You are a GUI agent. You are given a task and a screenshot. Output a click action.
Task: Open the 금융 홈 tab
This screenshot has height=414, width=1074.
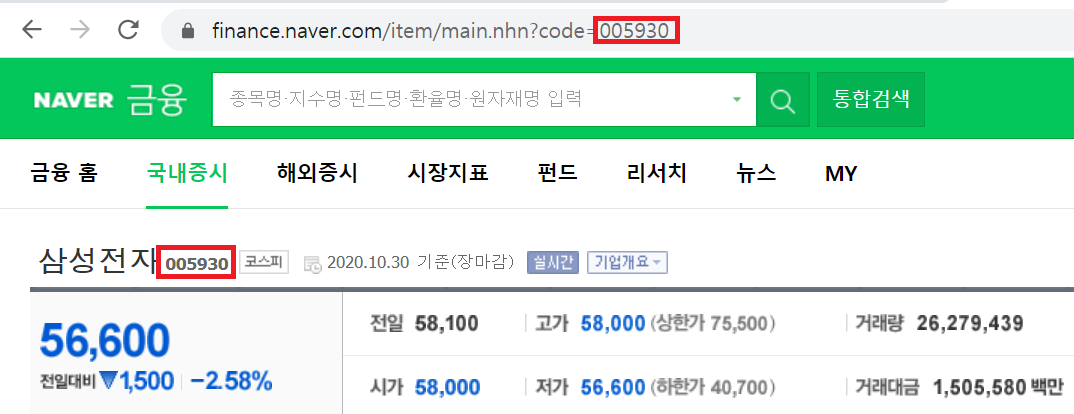point(64,173)
